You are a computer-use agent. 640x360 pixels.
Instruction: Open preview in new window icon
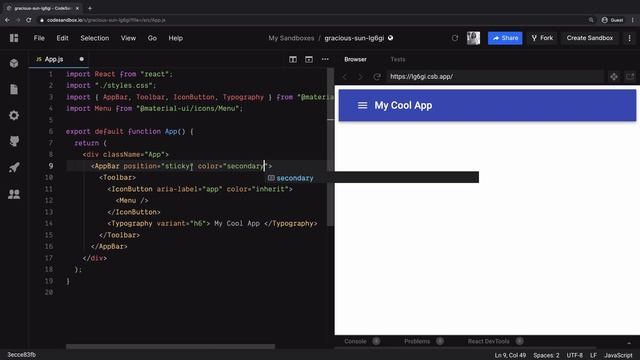click(x=630, y=77)
